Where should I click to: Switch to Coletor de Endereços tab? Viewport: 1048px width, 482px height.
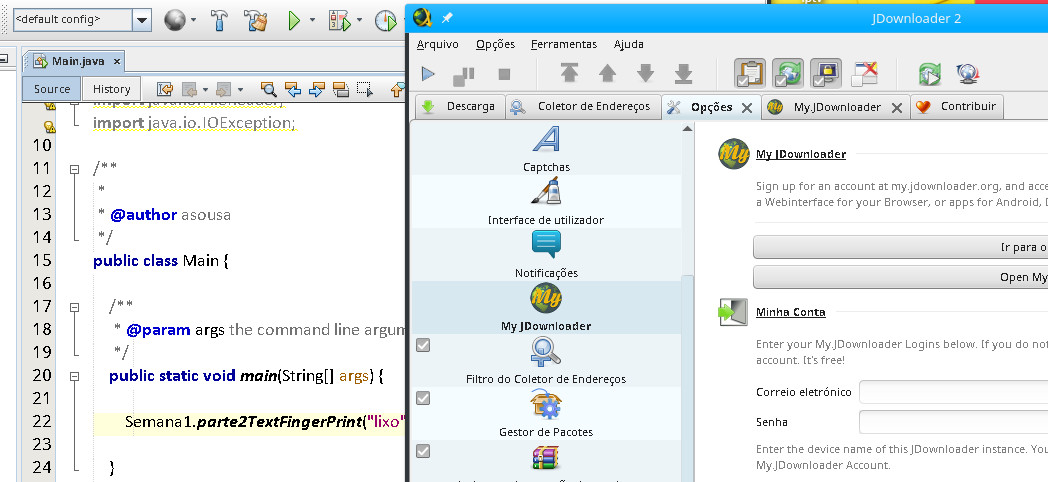[583, 106]
